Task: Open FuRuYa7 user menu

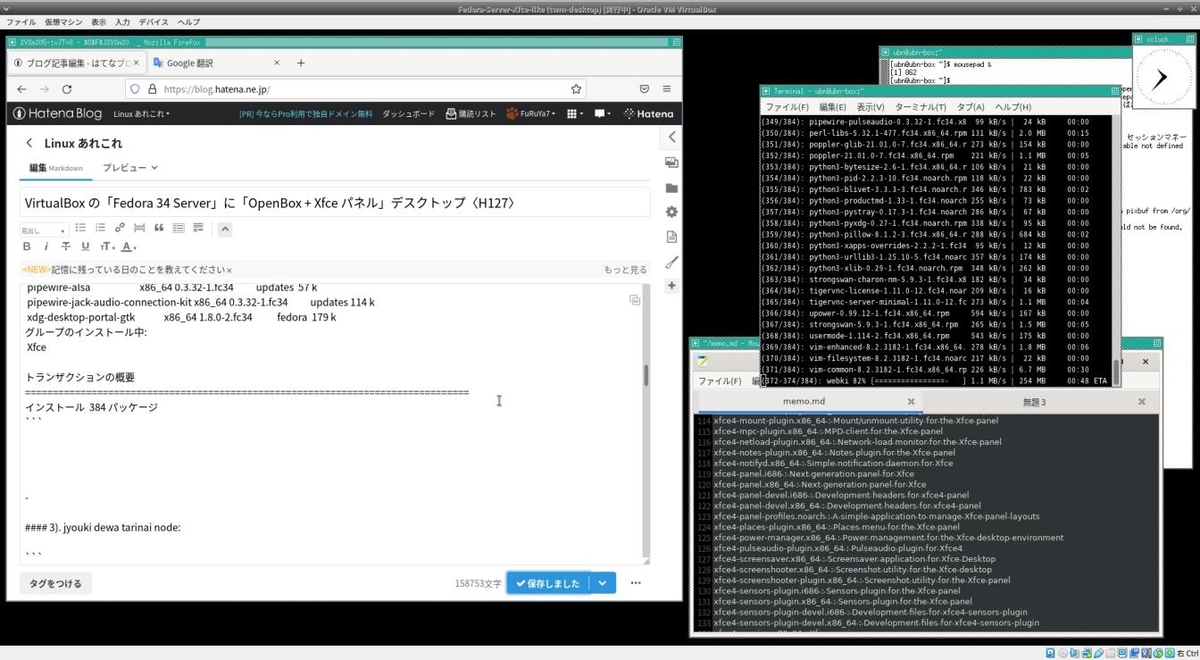Action: tap(533, 114)
